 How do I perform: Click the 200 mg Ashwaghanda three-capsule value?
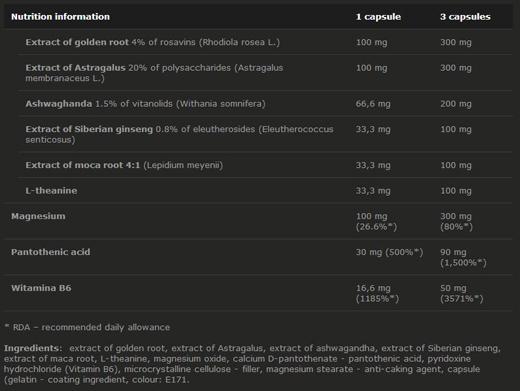pos(456,104)
